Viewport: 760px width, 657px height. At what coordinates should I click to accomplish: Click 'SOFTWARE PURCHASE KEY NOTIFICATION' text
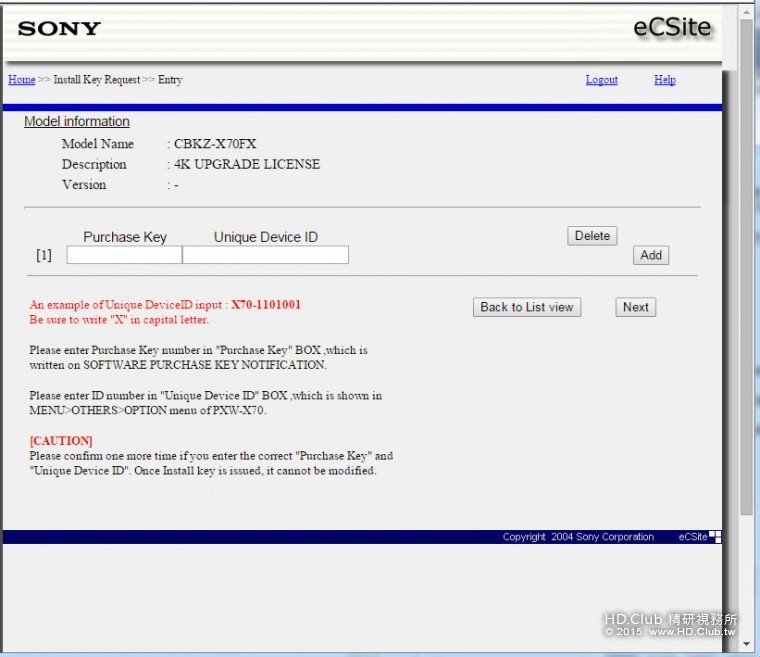click(x=205, y=365)
